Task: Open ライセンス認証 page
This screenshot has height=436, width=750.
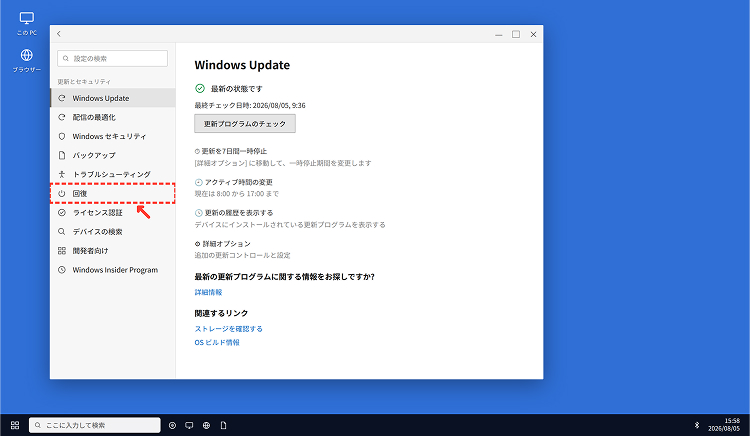Action: point(113,213)
